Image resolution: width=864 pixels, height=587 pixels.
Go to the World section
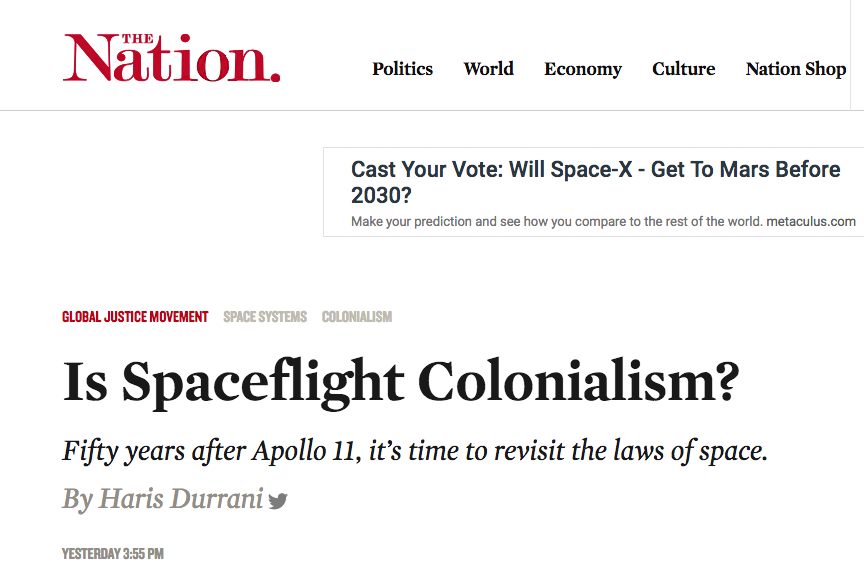click(488, 69)
